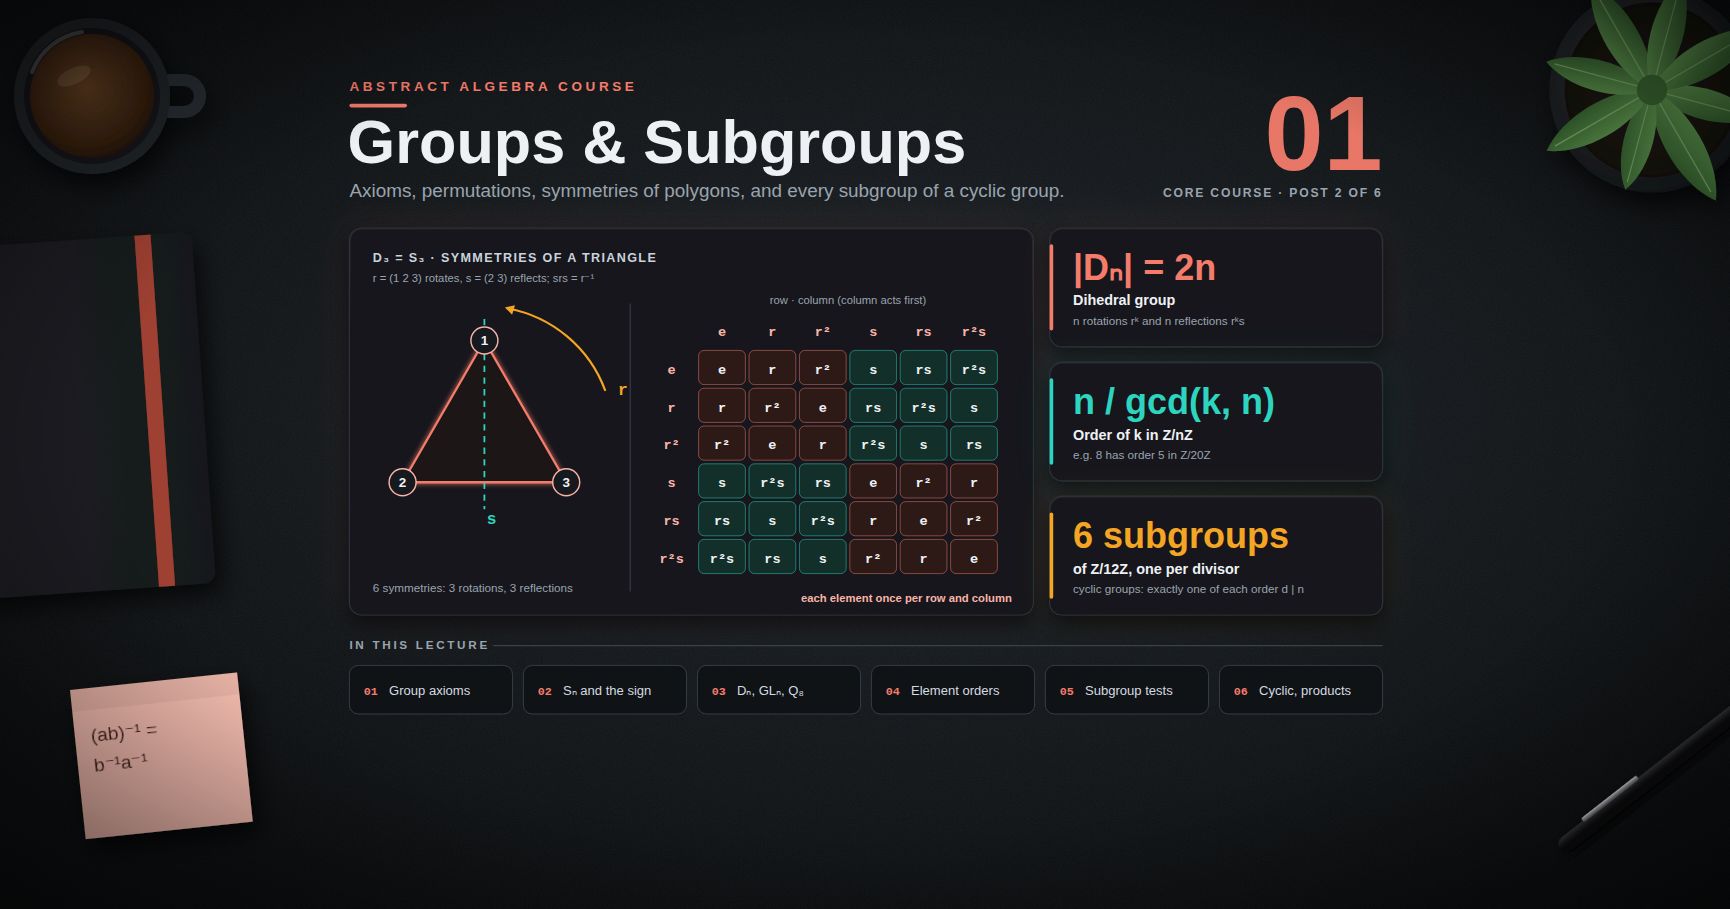The image size is (1730, 909).
Task: Click '6 symmetries: 3 rotations, 3 reflections' caption
Action: point(473,588)
